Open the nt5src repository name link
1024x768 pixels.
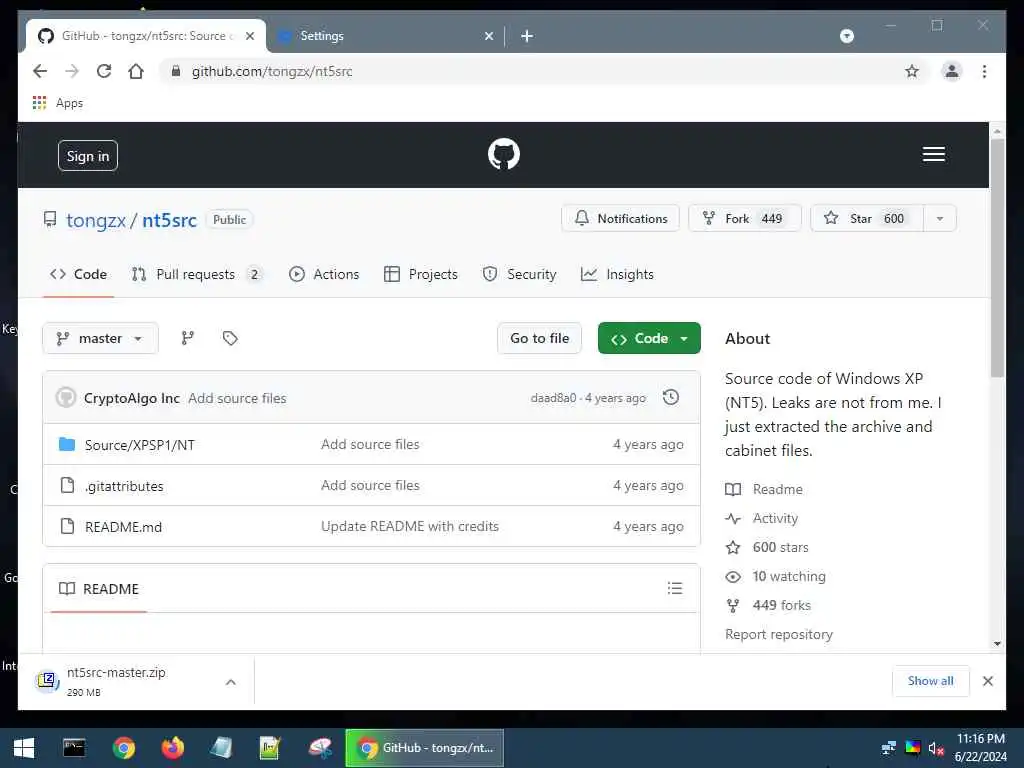pos(169,221)
